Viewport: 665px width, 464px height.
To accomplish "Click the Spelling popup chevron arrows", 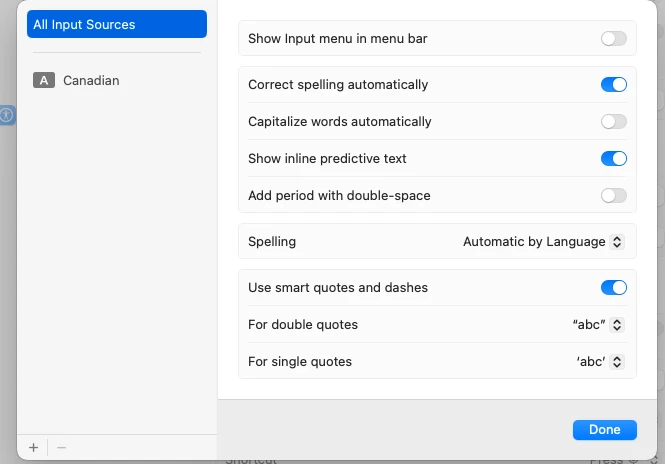I will click(x=617, y=242).
